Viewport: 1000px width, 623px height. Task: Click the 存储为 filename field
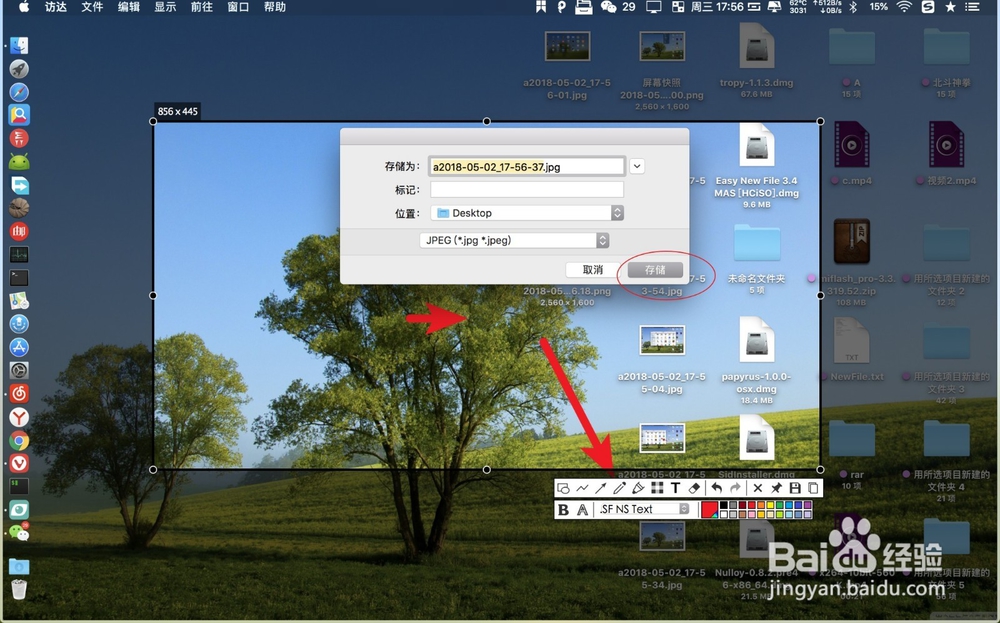pyautogui.click(x=527, y=166)
